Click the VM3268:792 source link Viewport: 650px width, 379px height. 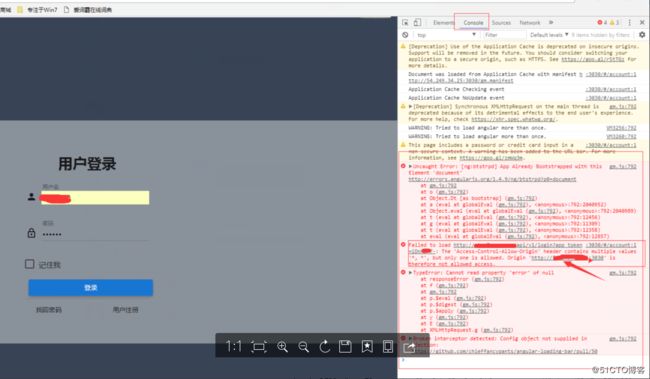621,136
